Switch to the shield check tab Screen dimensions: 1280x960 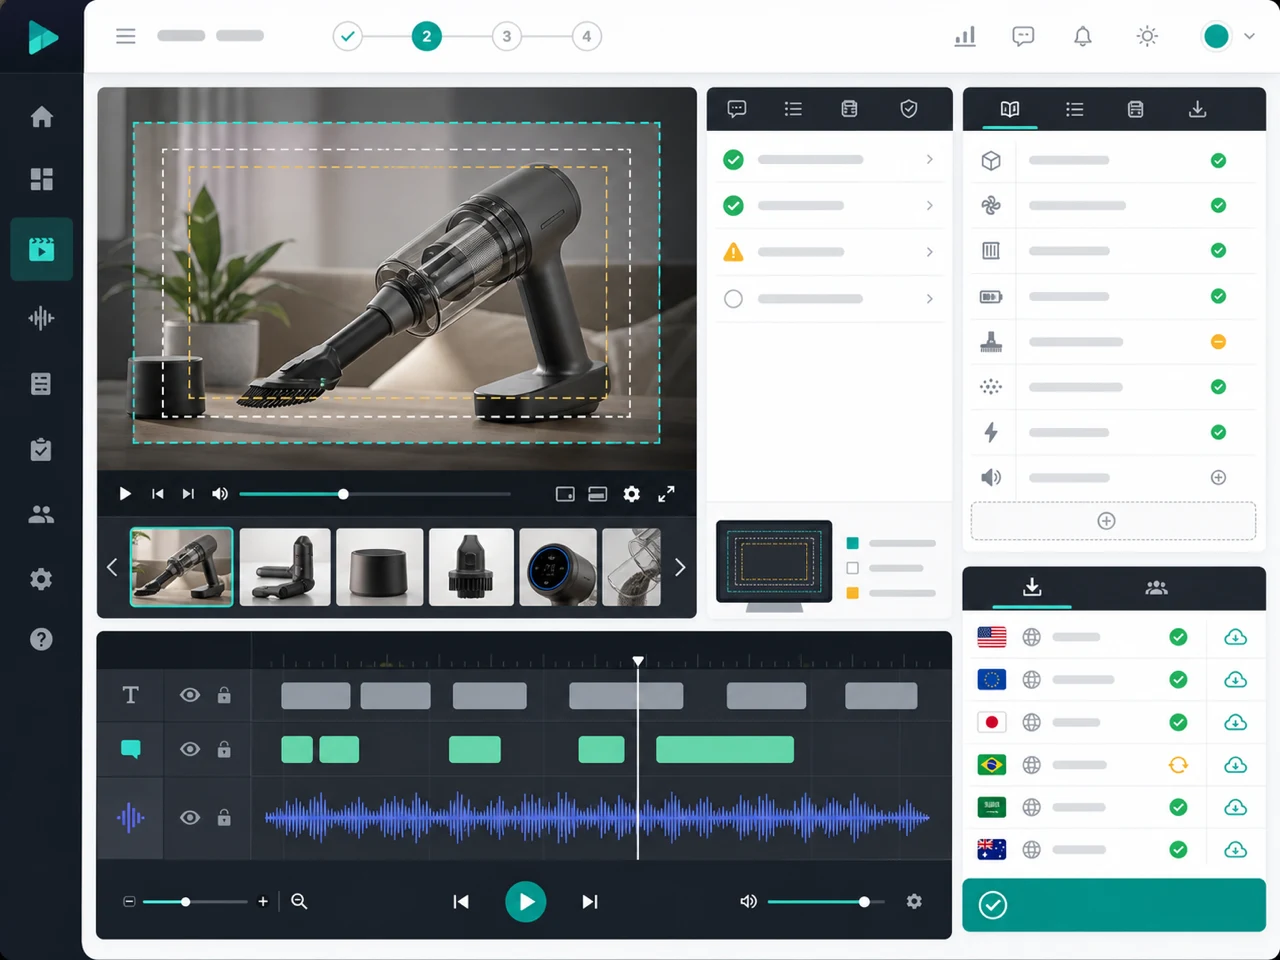pos(909,109)
